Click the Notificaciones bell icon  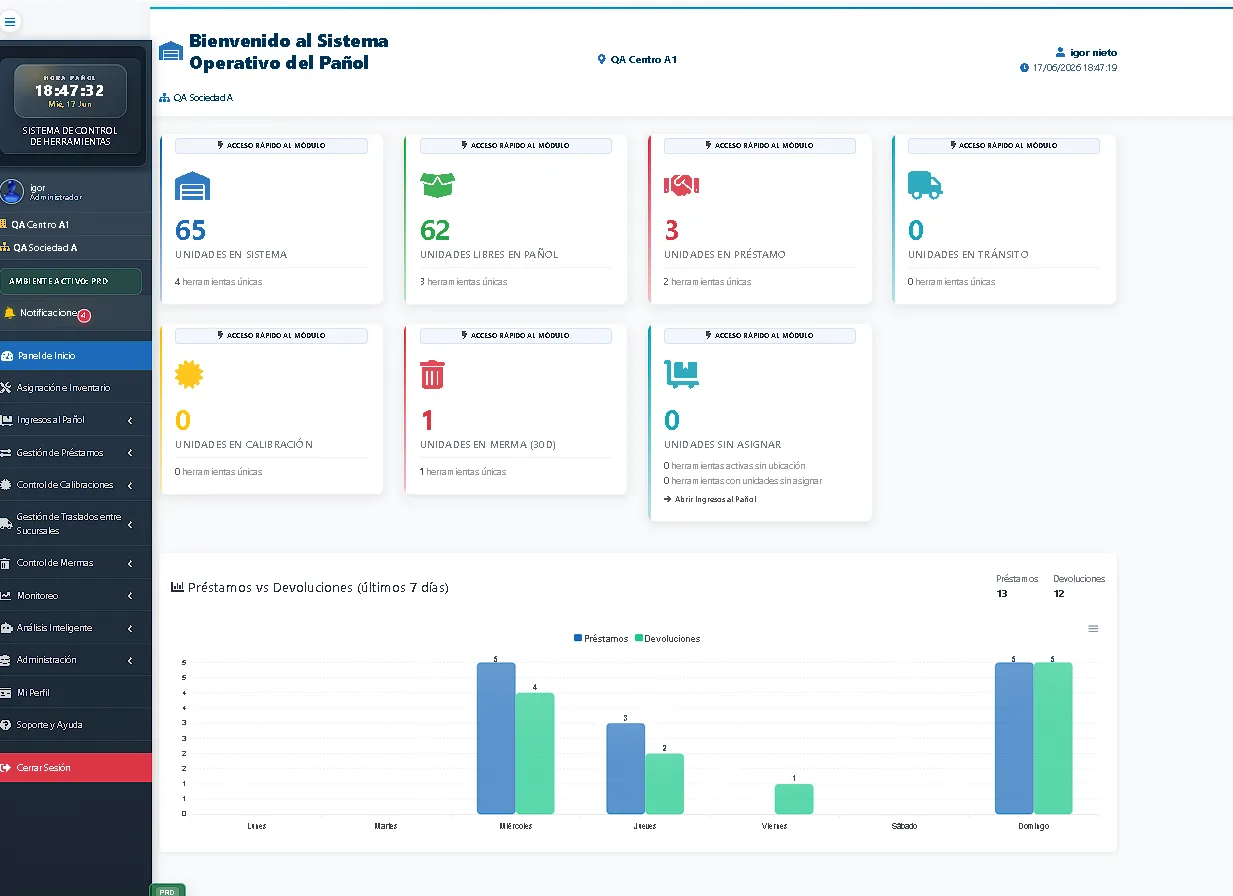(9, 313)
